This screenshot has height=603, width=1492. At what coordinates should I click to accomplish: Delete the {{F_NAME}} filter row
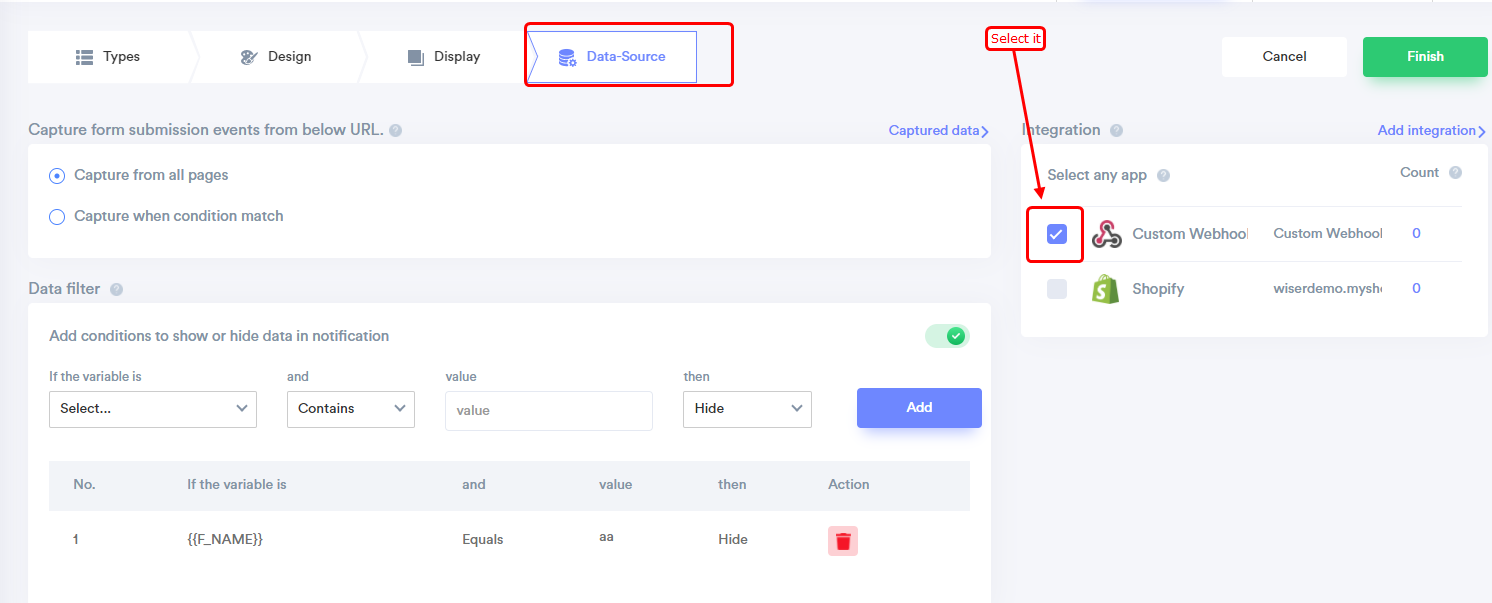[843, 541]
